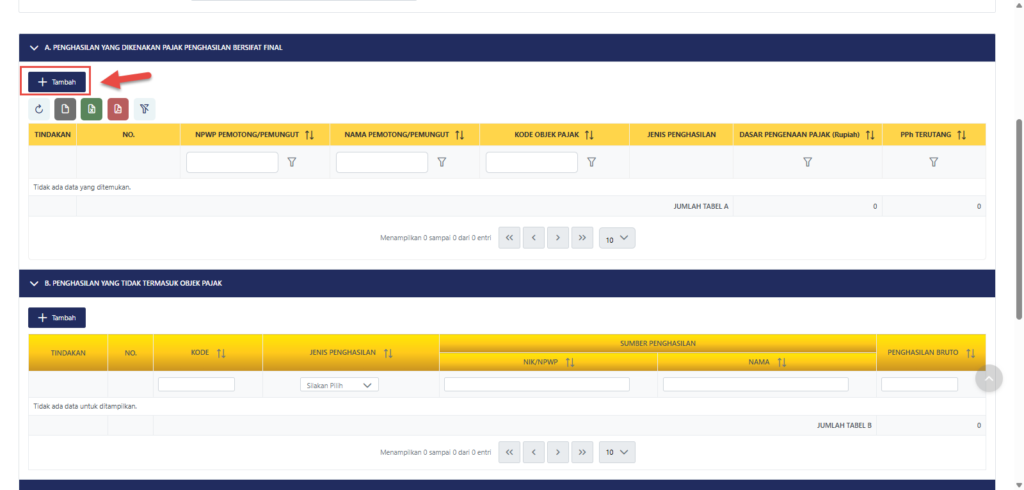Collapse section B Tidak Termasuk Objek Pajak
This screenshot has height=490, width=1024.
34,283
